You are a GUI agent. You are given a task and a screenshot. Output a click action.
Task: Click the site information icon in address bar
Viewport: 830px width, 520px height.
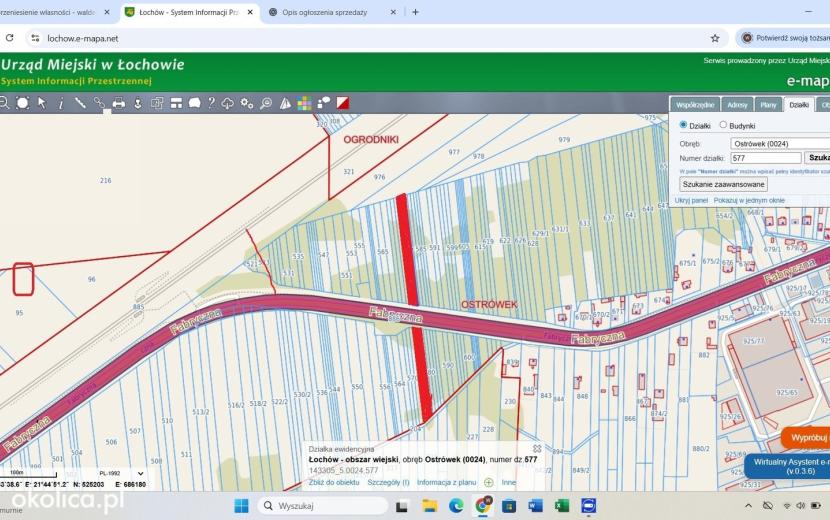(x=35, y=38)
